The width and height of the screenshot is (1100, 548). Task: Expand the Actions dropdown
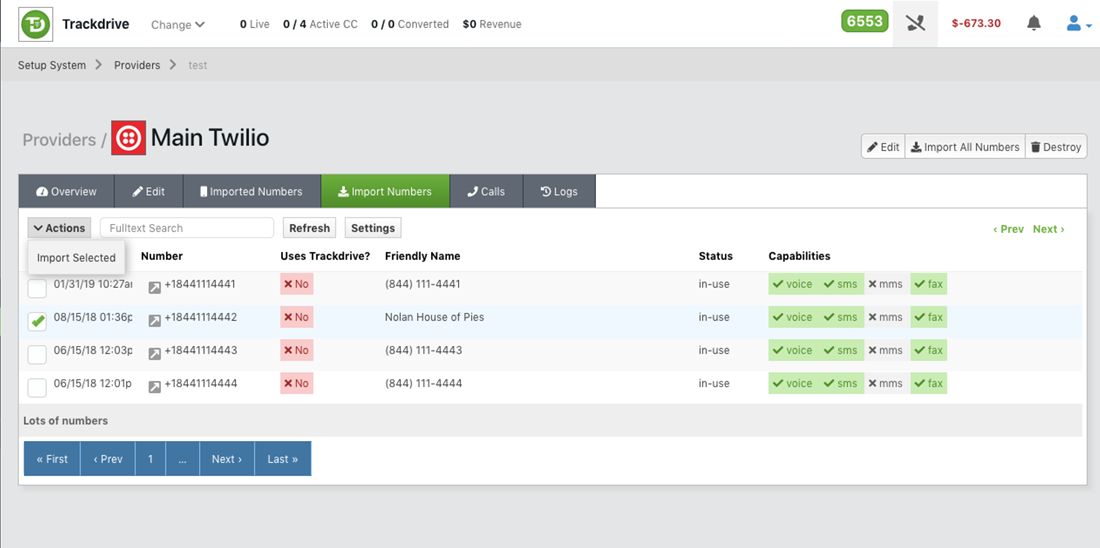point(60,228)
